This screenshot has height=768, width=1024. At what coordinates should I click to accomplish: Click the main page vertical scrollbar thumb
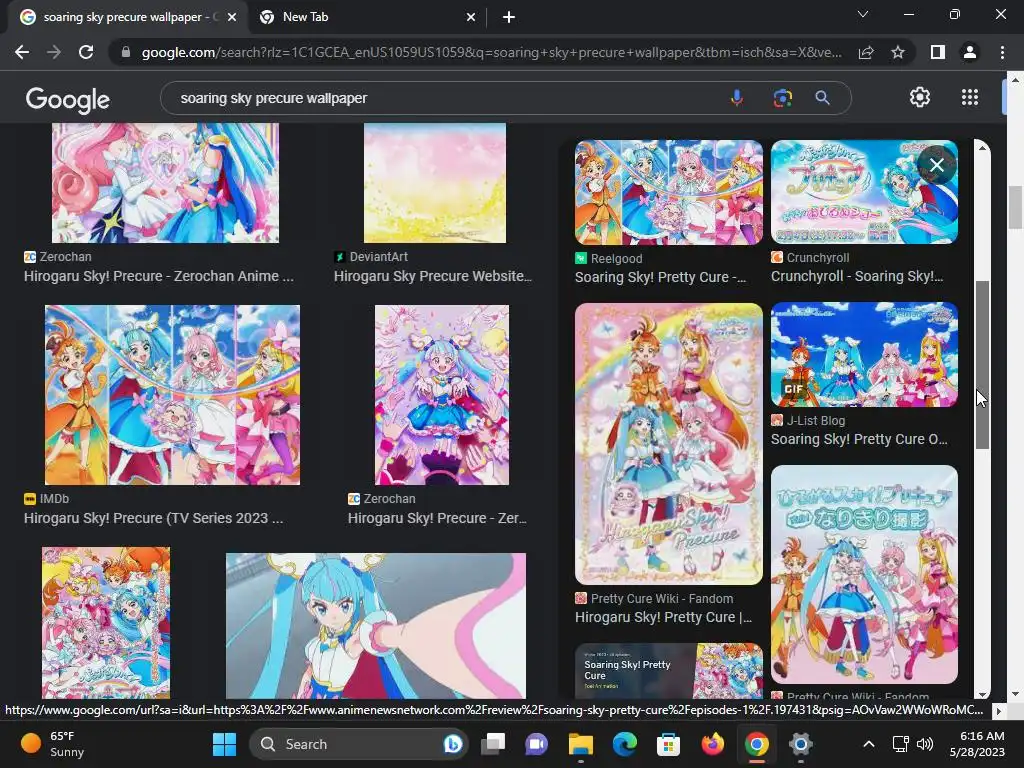pos(1015,208)
